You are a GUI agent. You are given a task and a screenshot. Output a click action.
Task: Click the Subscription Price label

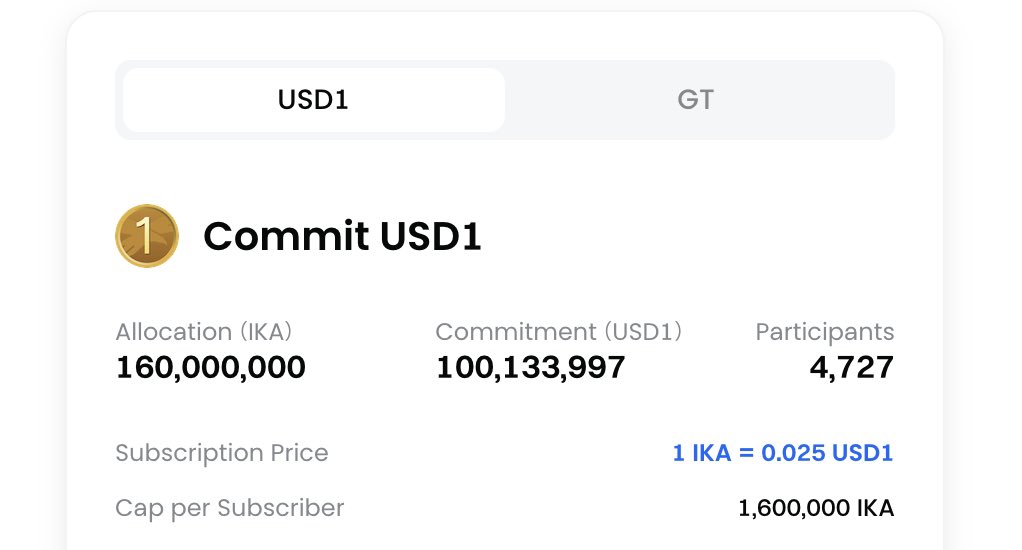222,453
